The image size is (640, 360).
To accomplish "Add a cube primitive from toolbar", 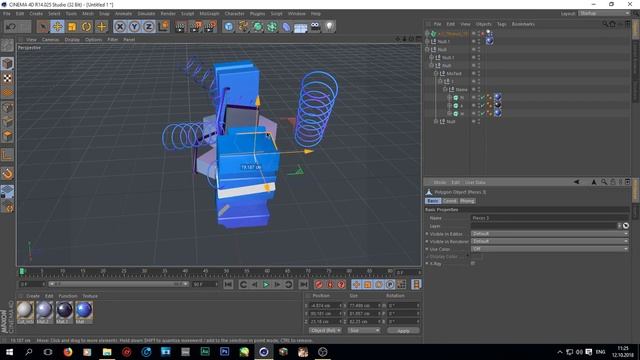I will coord(229,27).
